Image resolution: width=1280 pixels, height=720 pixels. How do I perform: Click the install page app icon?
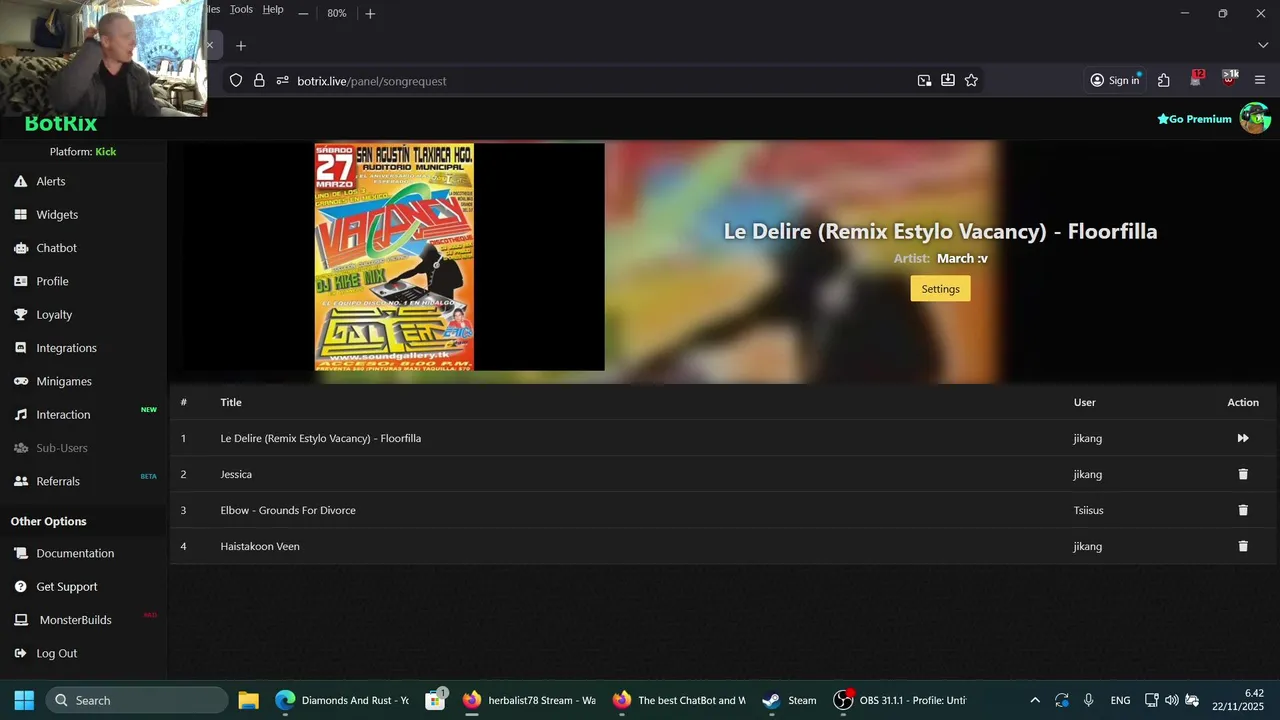tap(948, 80)
